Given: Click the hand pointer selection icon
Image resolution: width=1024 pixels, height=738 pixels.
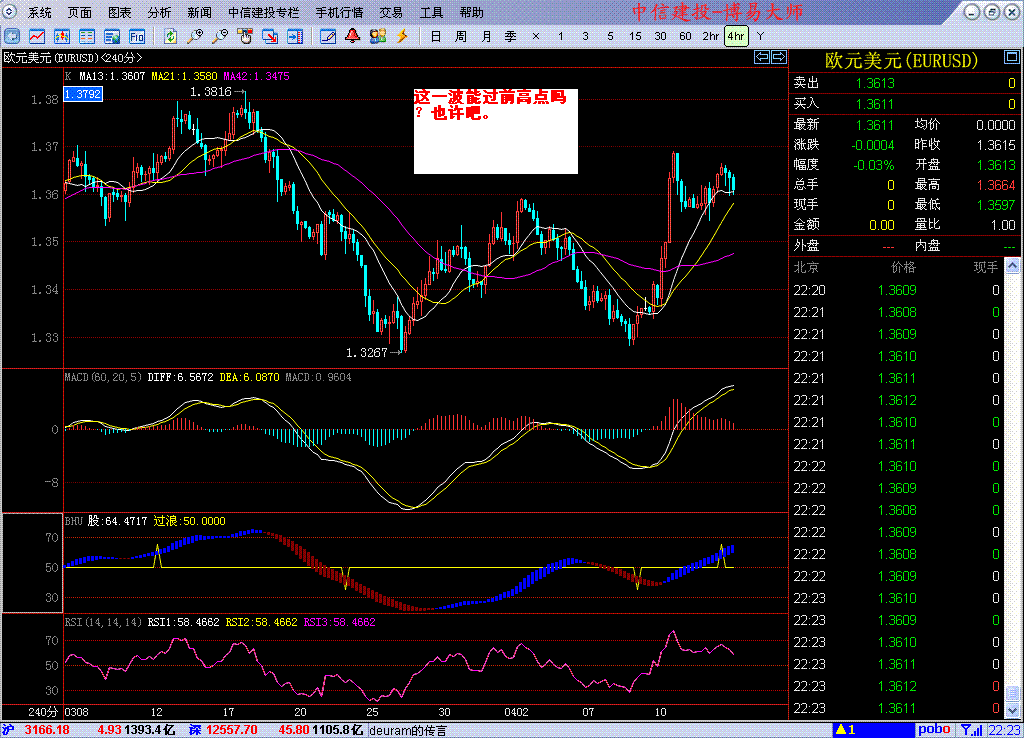Looking at the screenshot, I should (245, 37).
